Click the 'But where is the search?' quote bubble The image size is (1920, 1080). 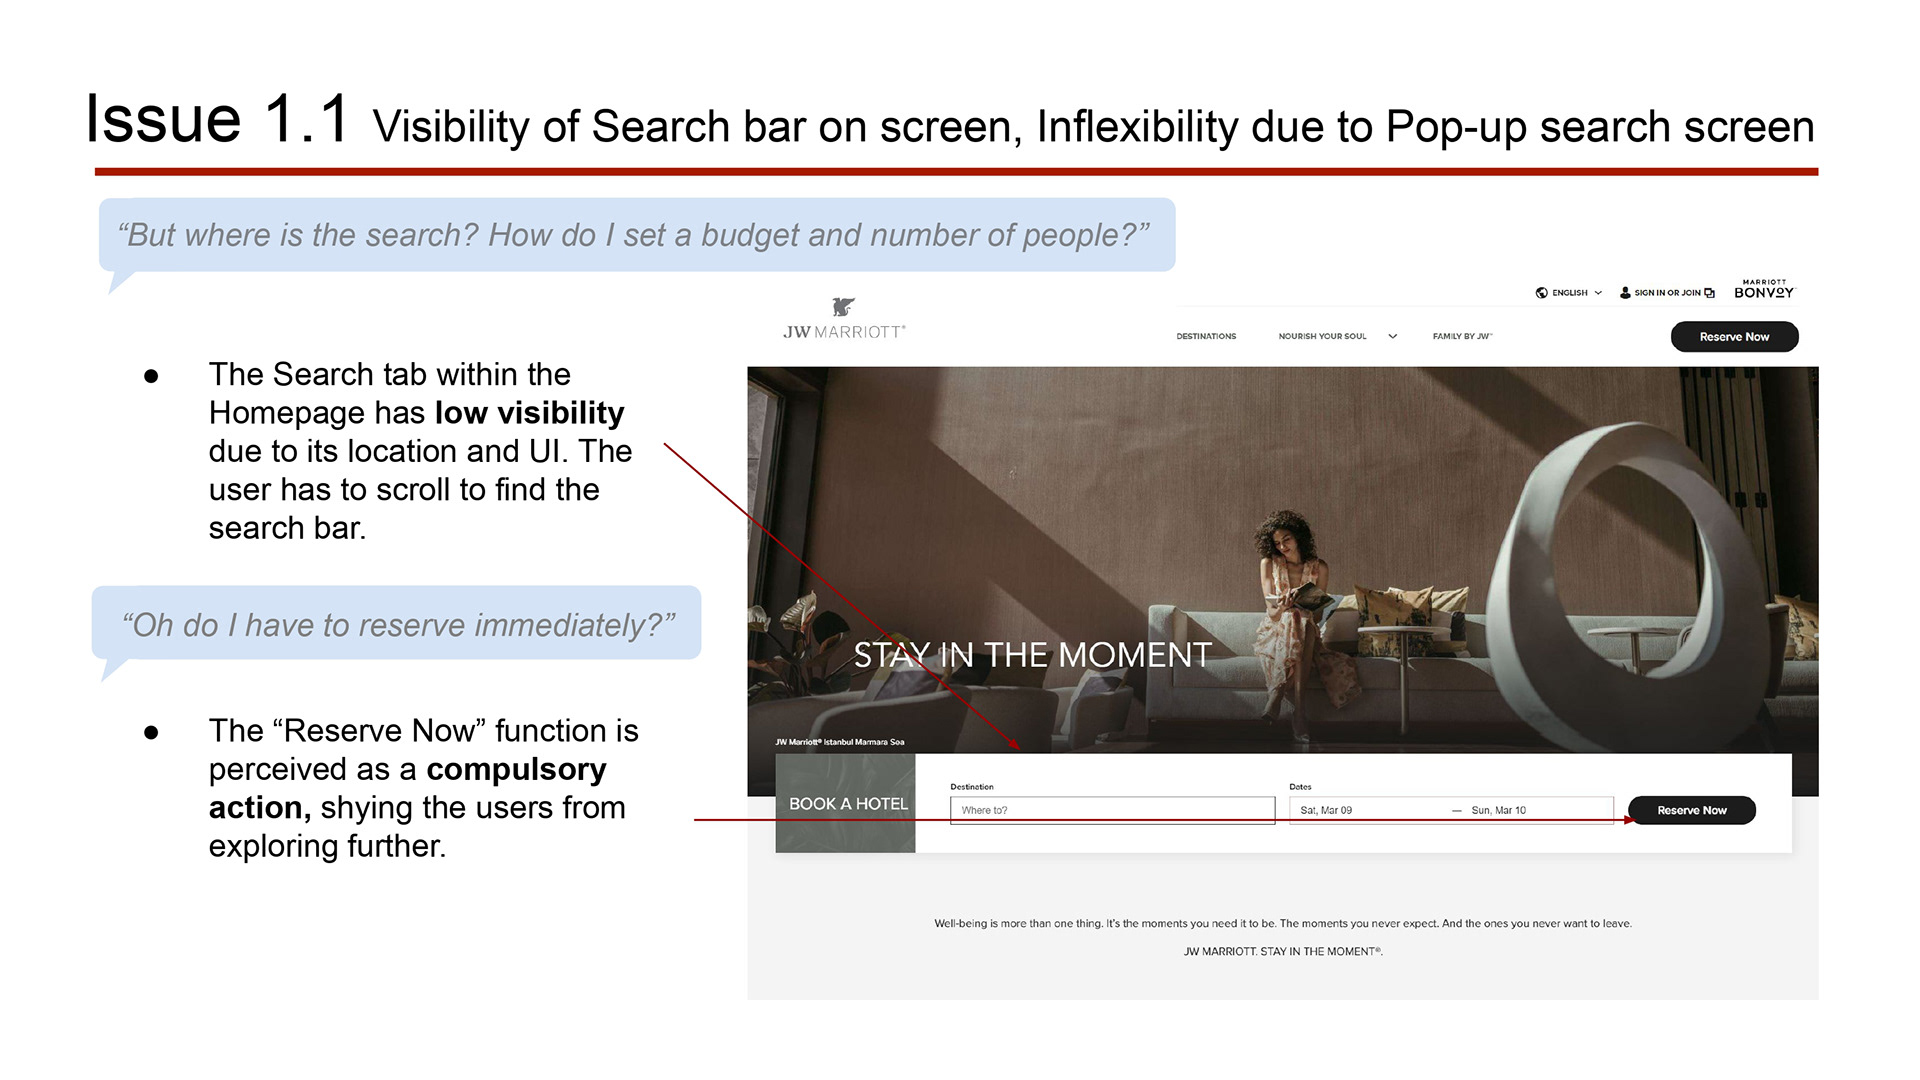point(636,235)
